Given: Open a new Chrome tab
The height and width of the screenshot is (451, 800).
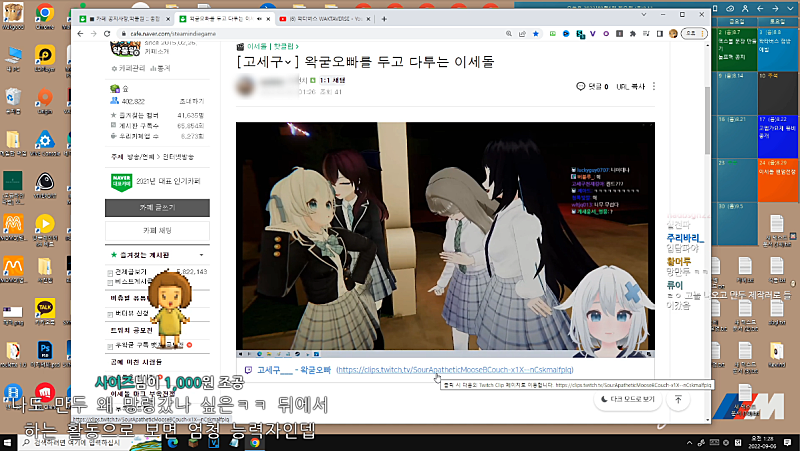Looking at the screenshot, I should pos(384,19).
